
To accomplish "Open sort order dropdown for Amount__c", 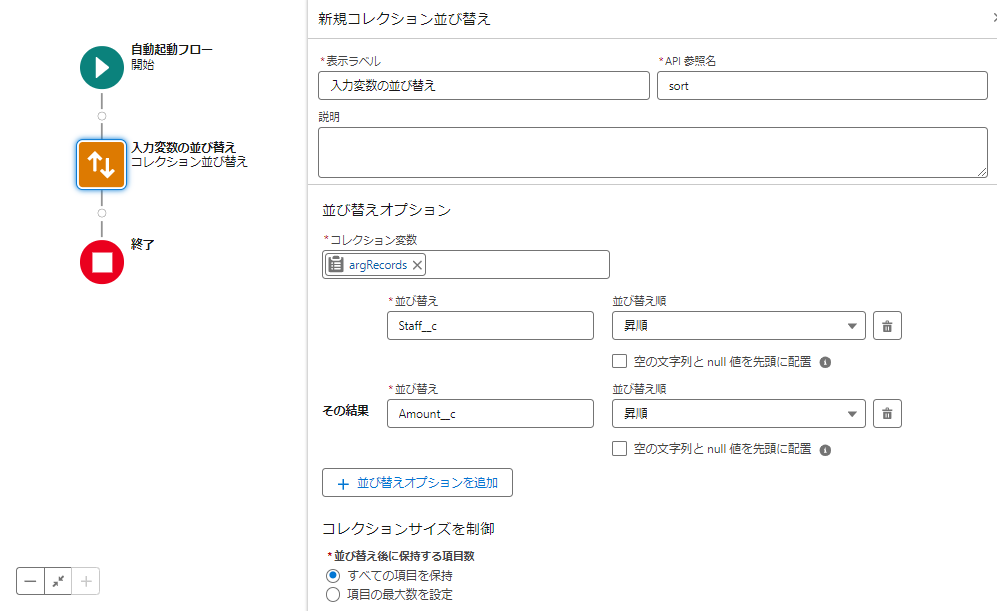I will tap(738, 413).
